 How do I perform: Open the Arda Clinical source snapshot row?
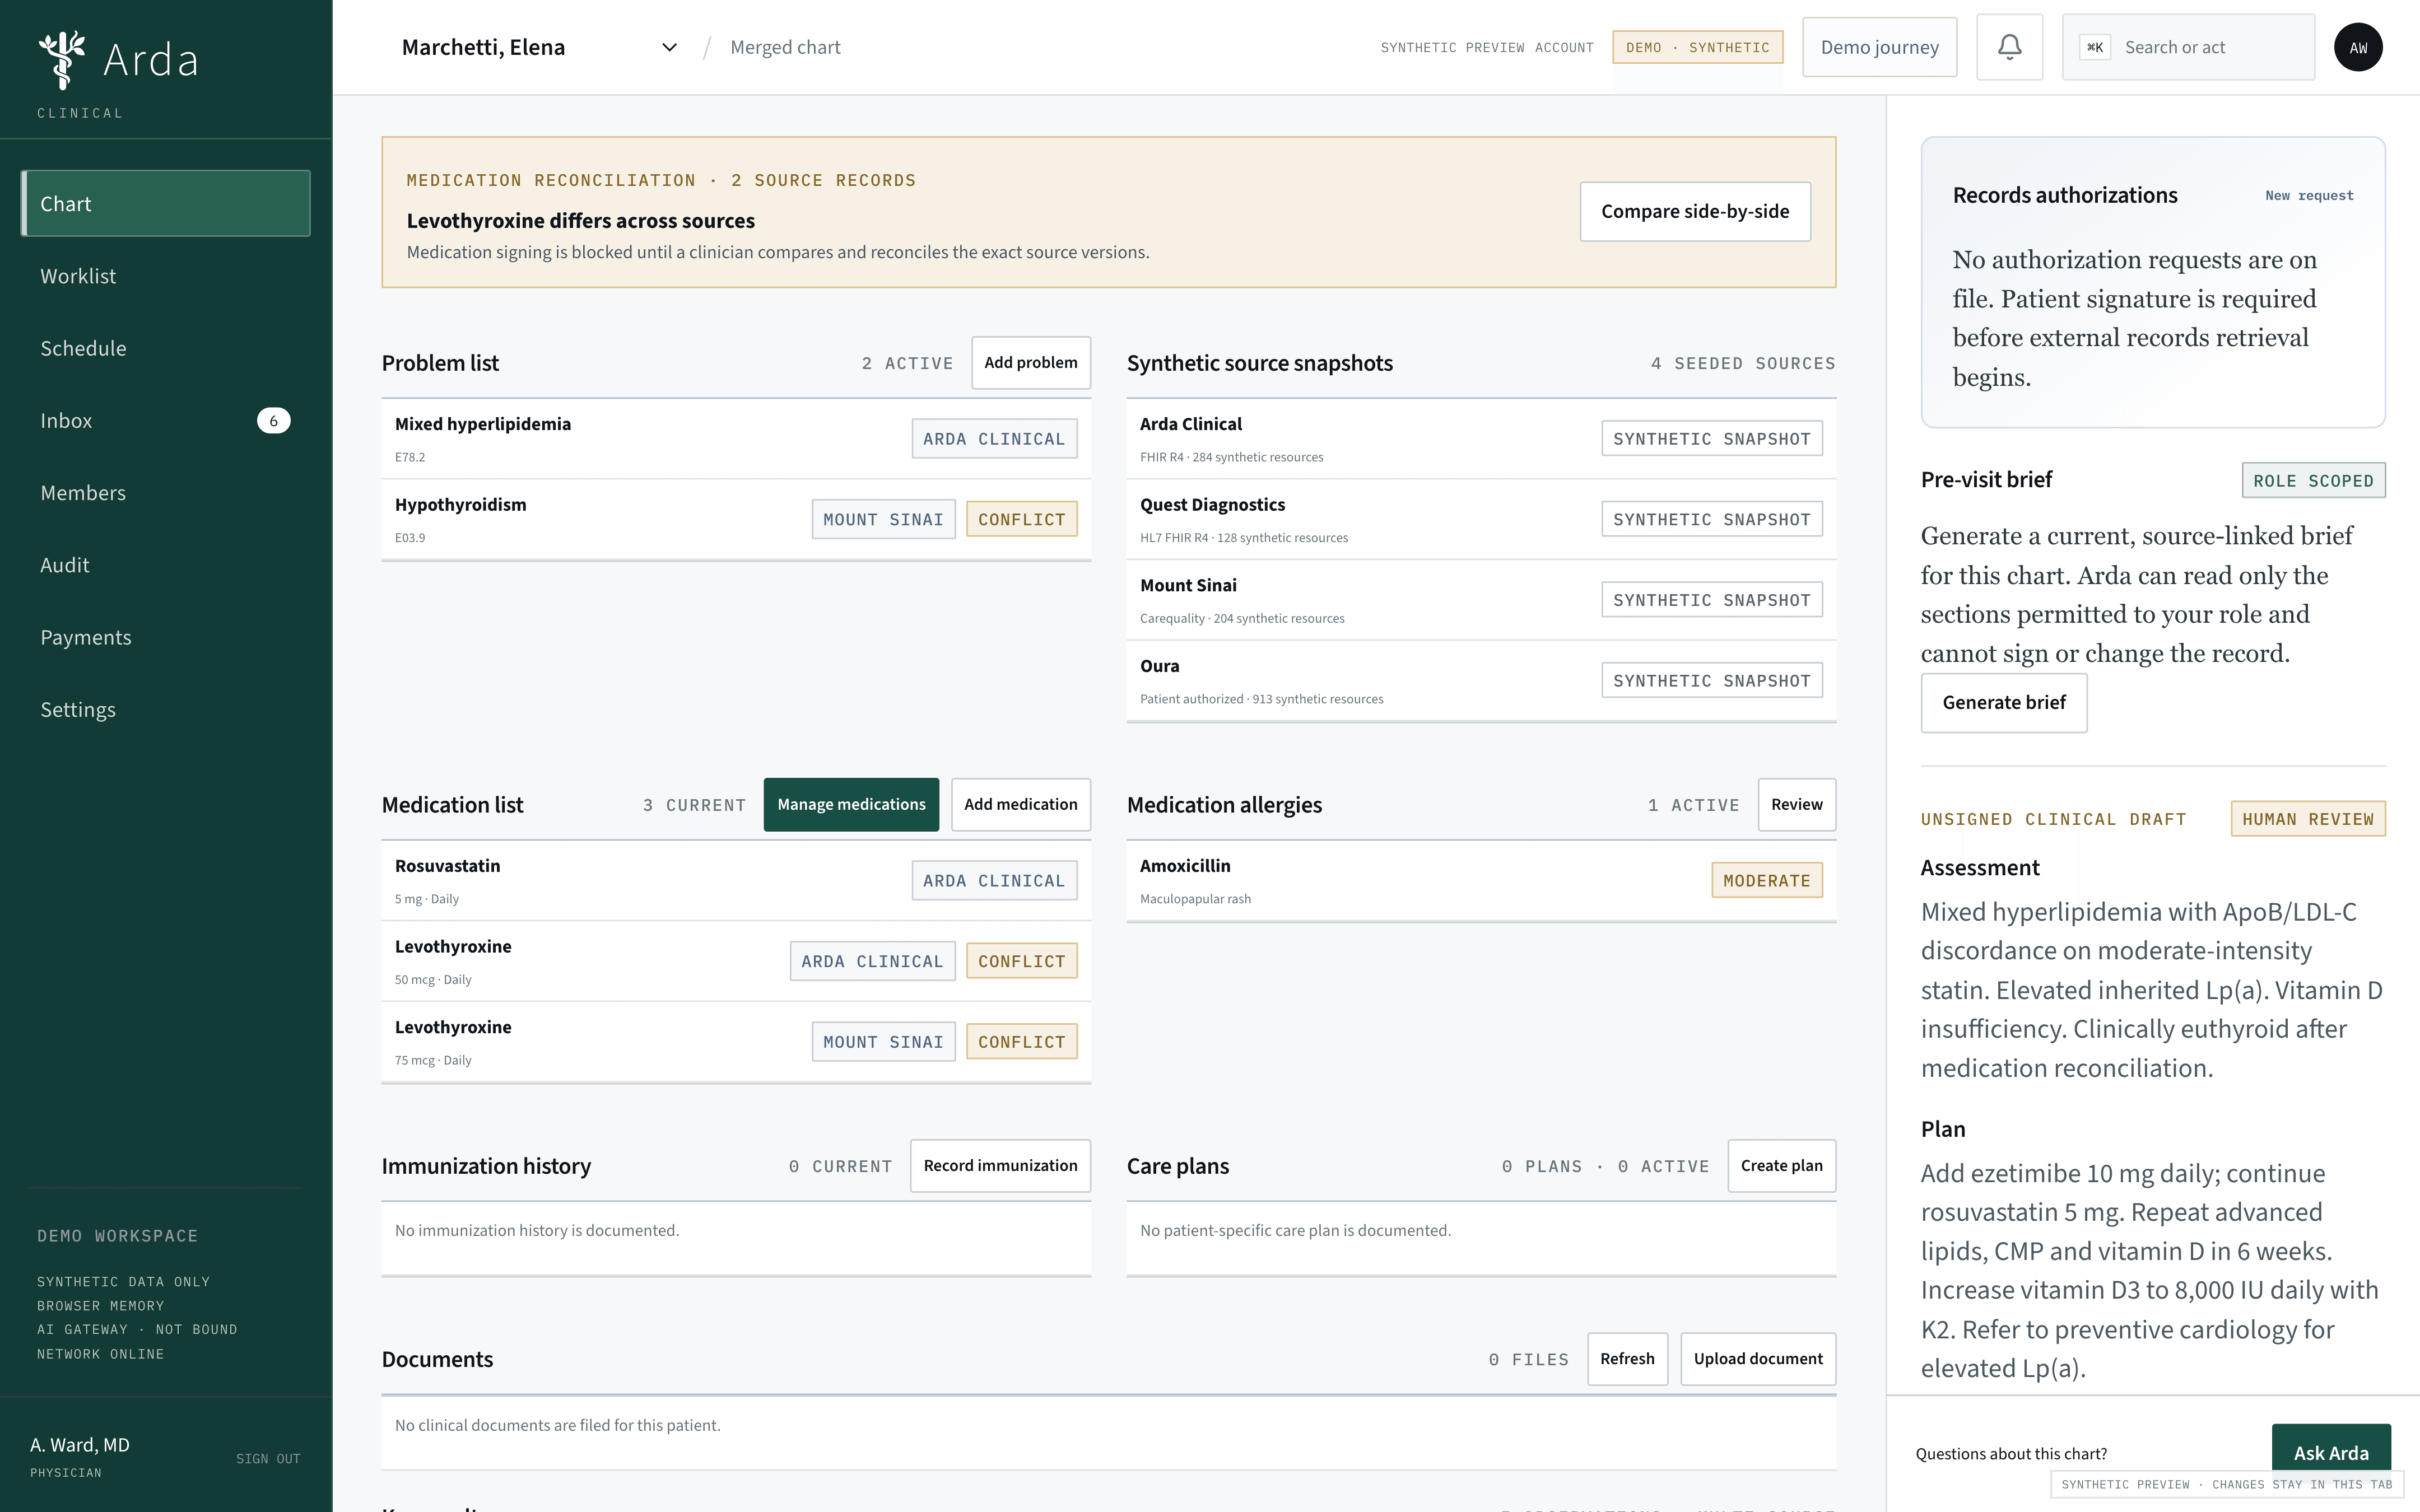point(1481,438)
